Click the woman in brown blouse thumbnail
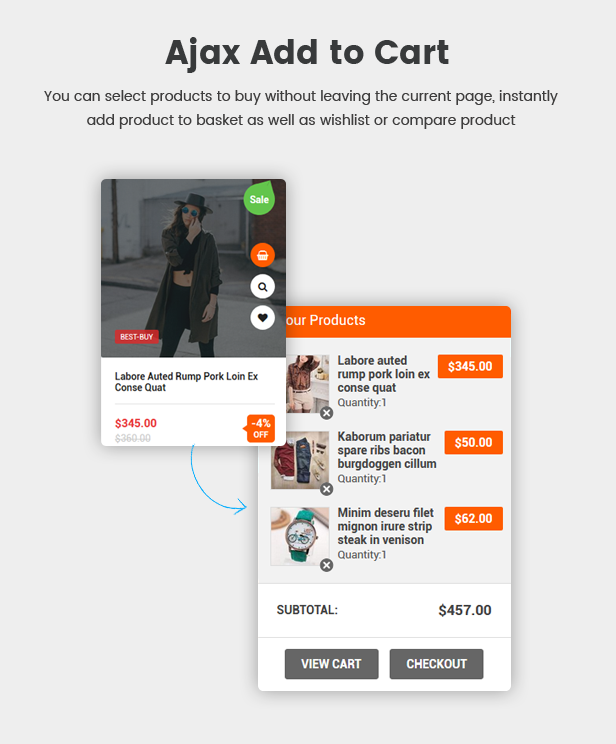The width and height of the screenshot is (616, 744). point(308,384)
